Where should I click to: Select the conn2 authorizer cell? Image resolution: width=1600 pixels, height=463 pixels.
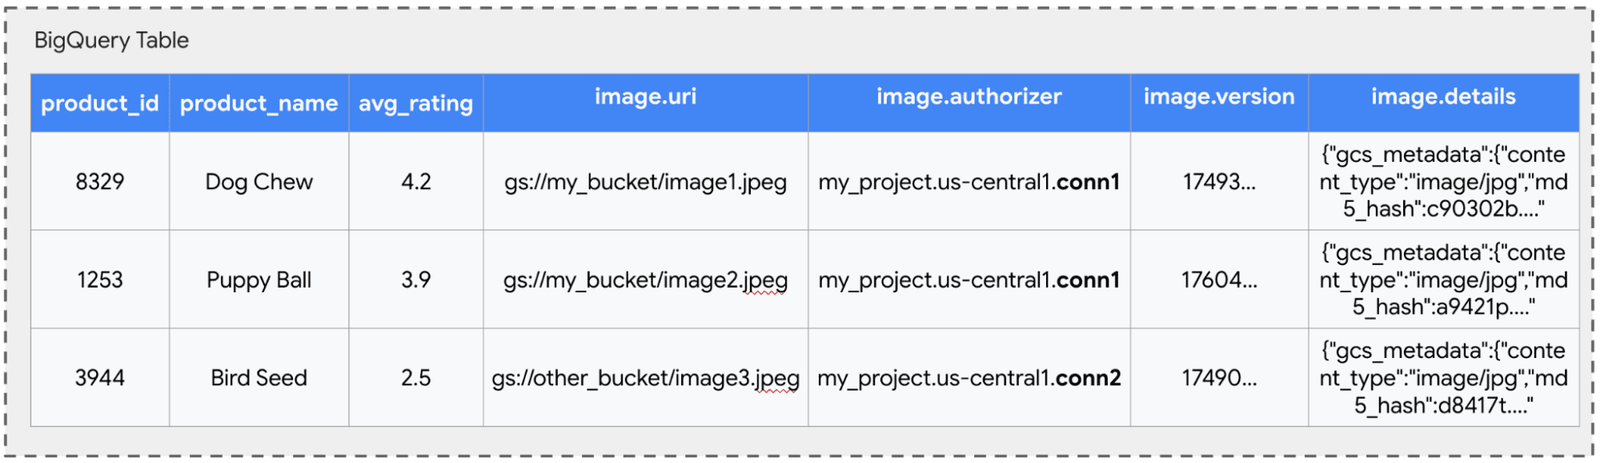[x=969, y=378]
